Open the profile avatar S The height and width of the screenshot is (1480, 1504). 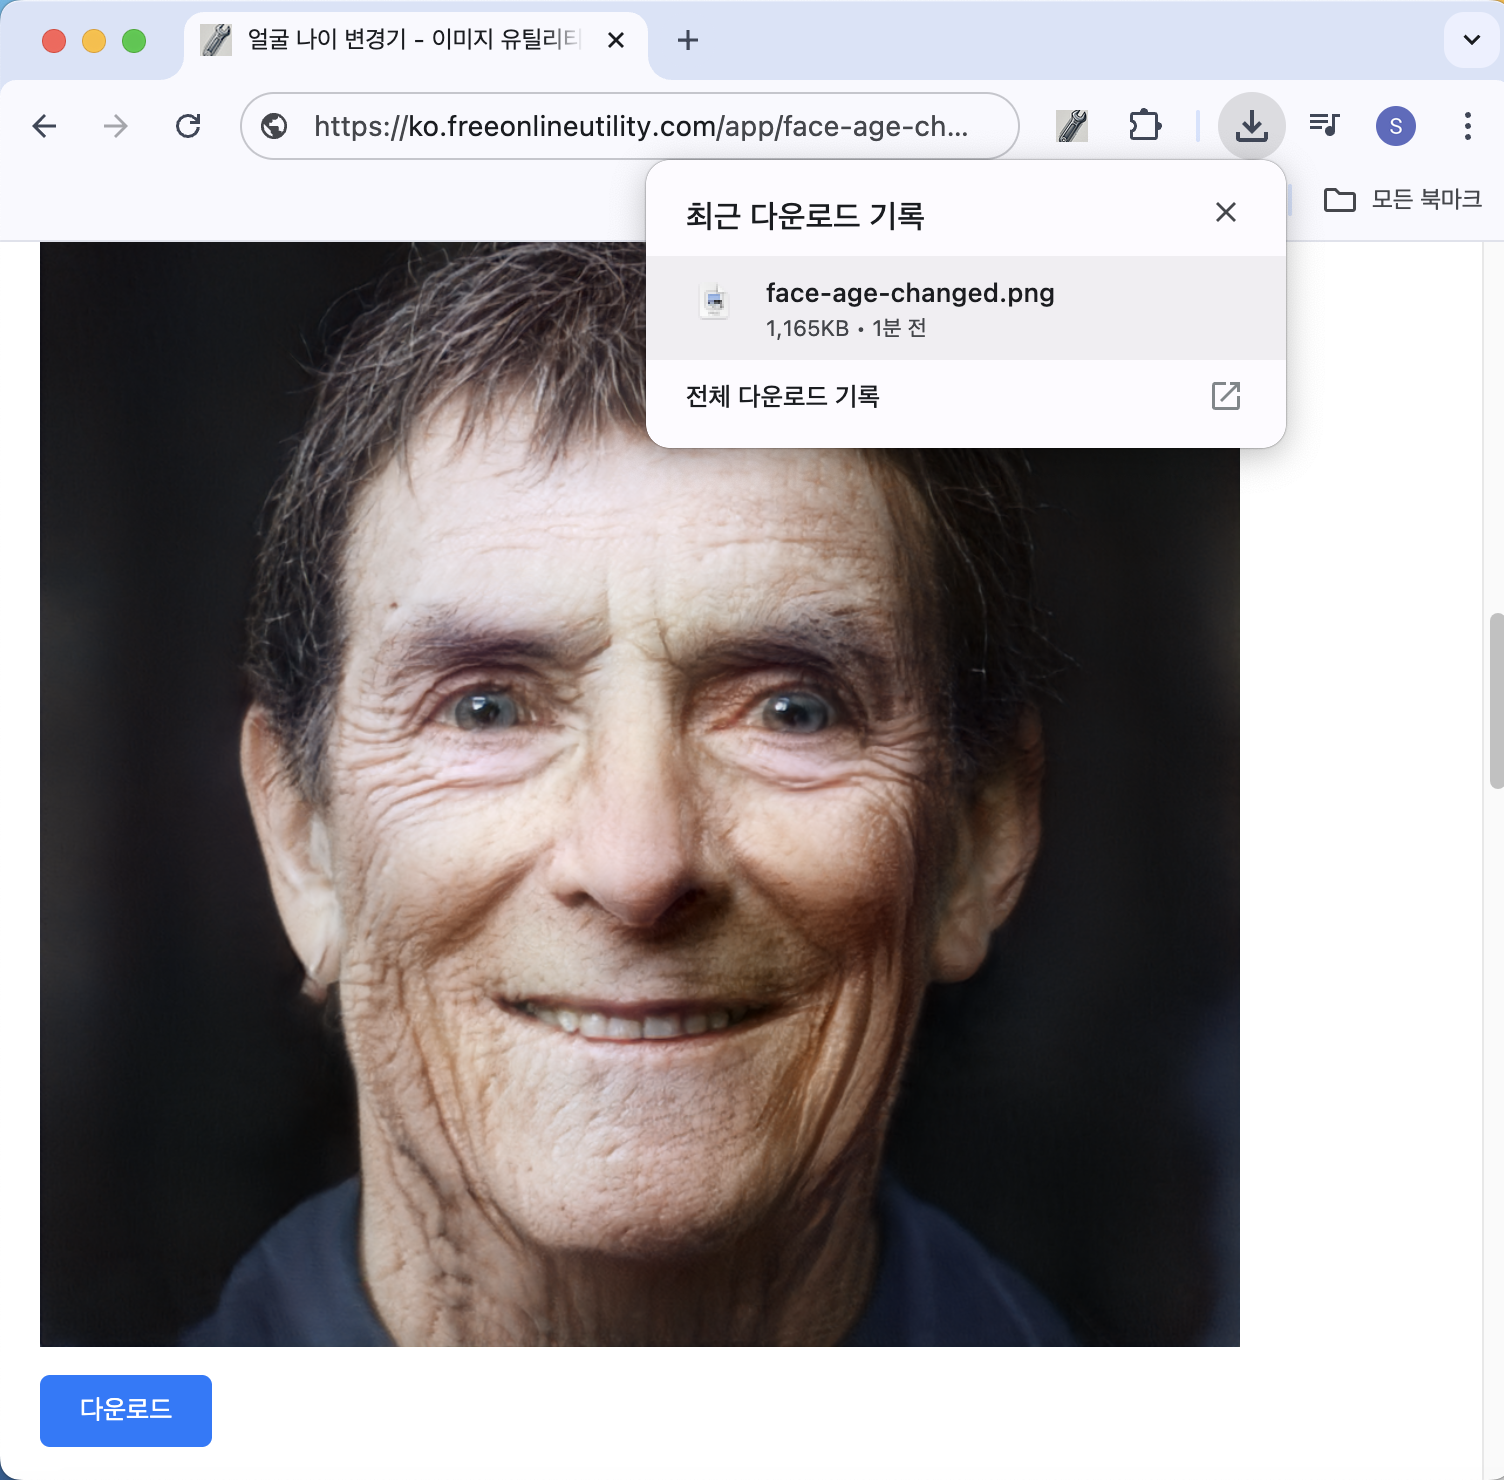coord(1396,126)
